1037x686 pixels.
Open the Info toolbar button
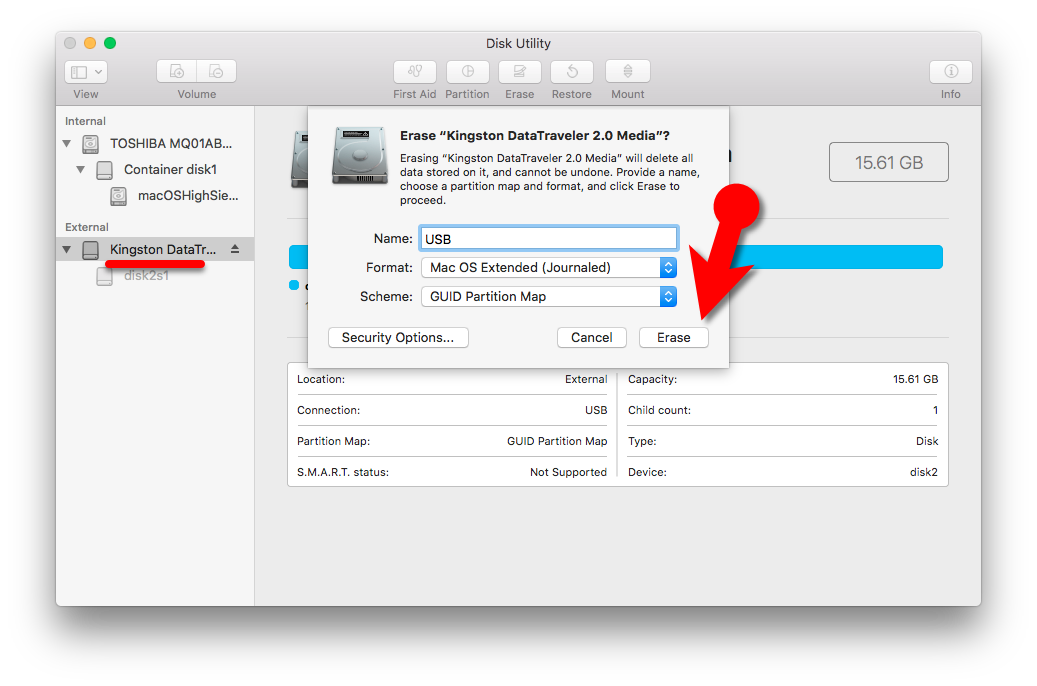pos(950,71)
